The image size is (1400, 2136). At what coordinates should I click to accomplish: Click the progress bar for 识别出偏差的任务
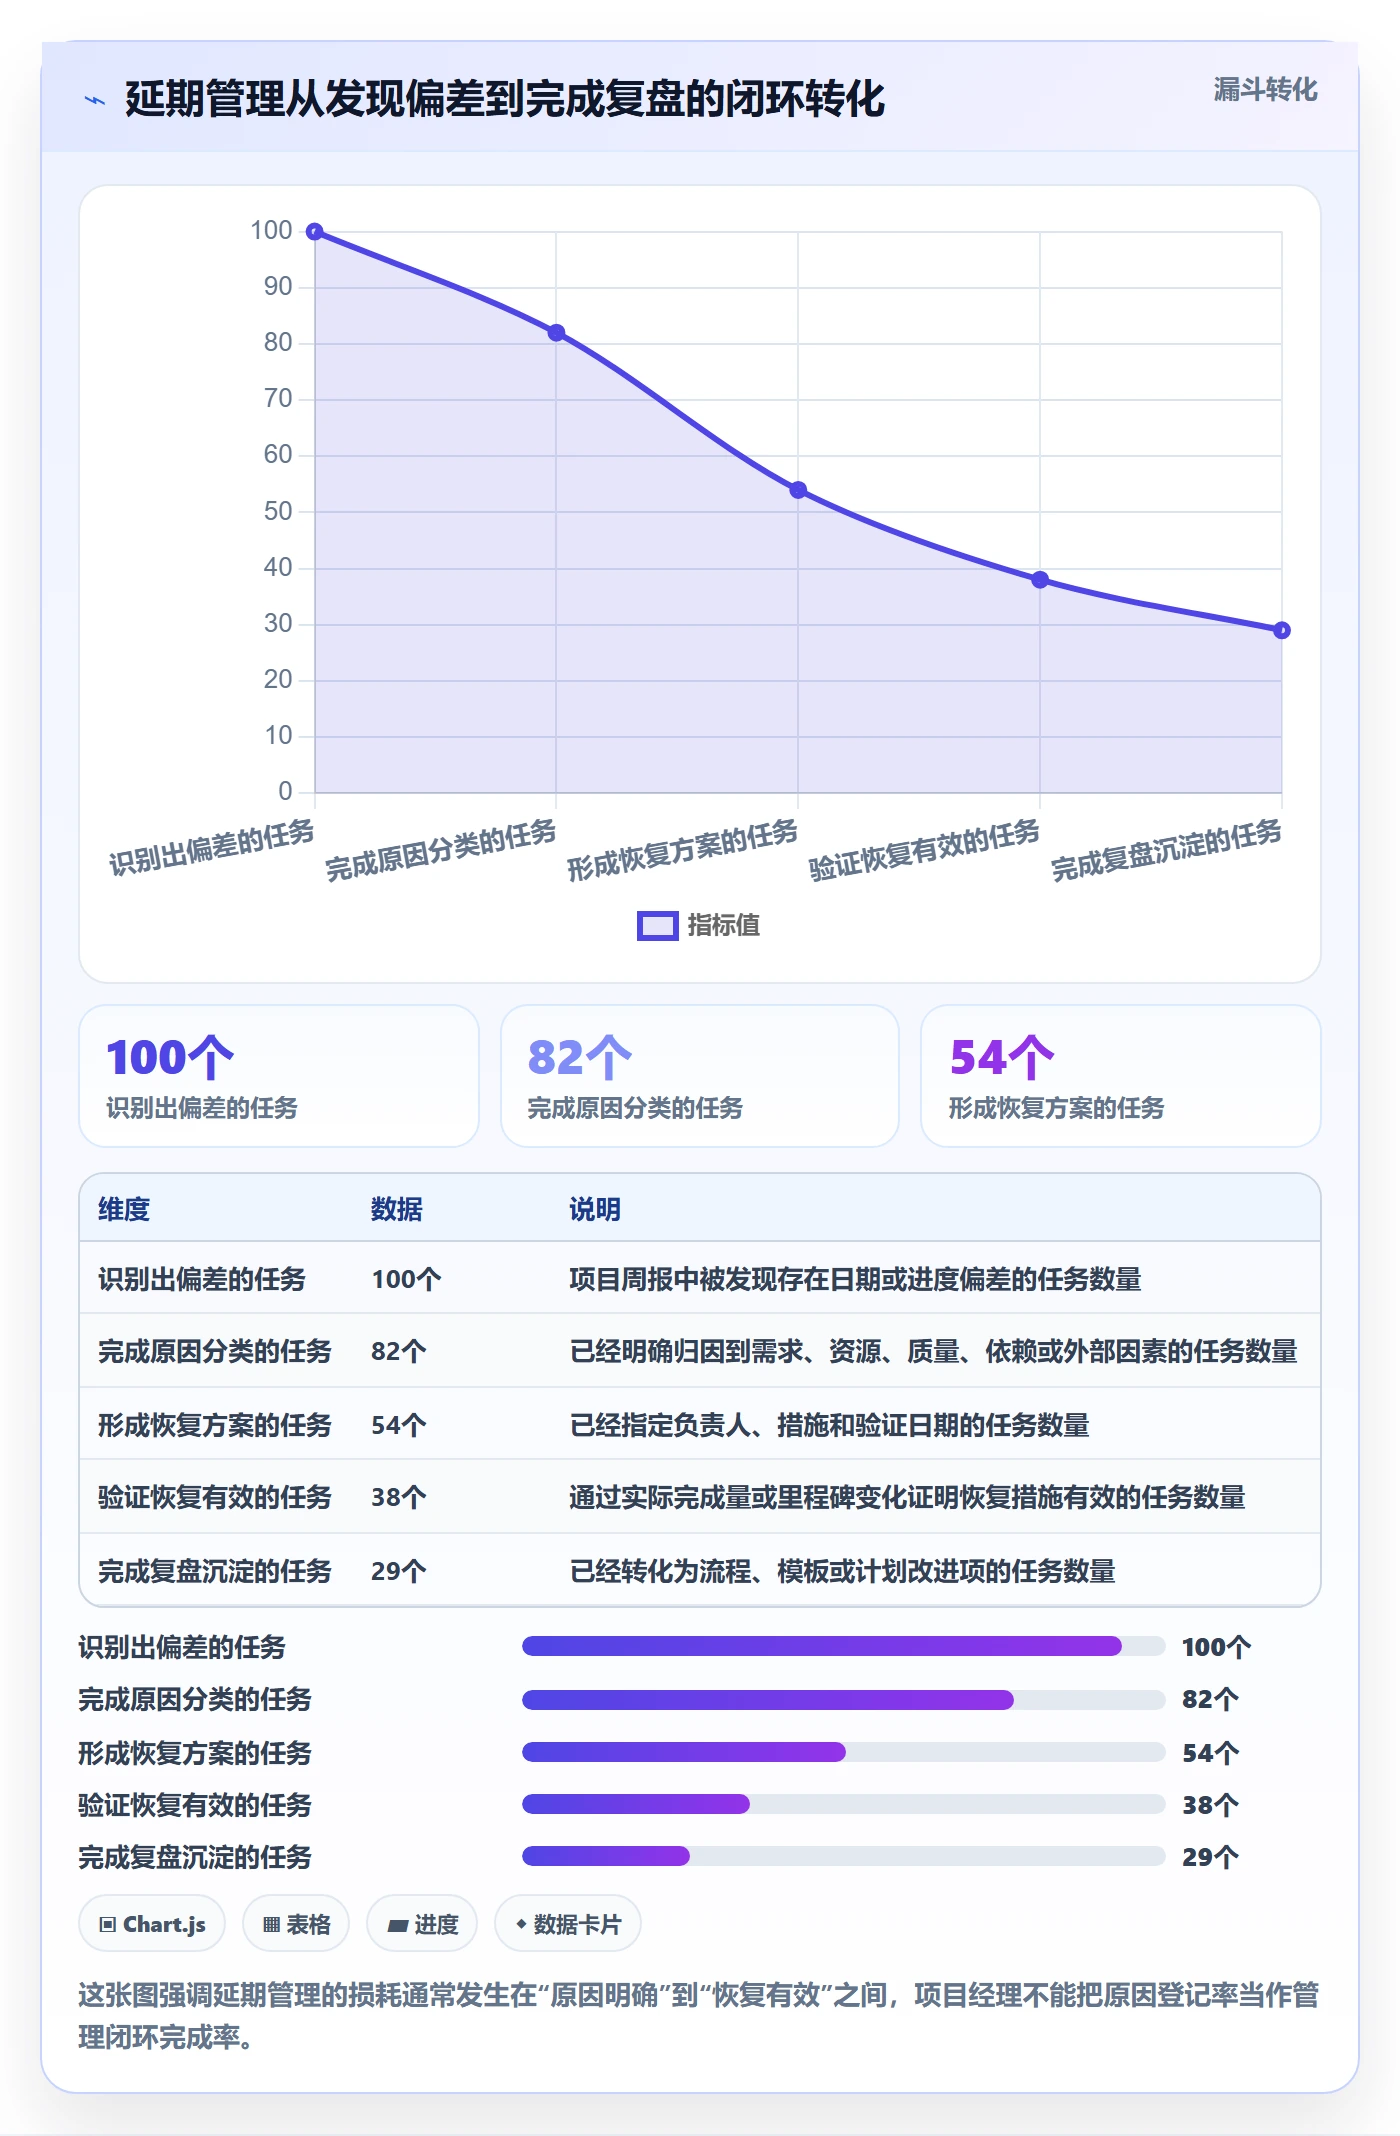(844, 1646)
